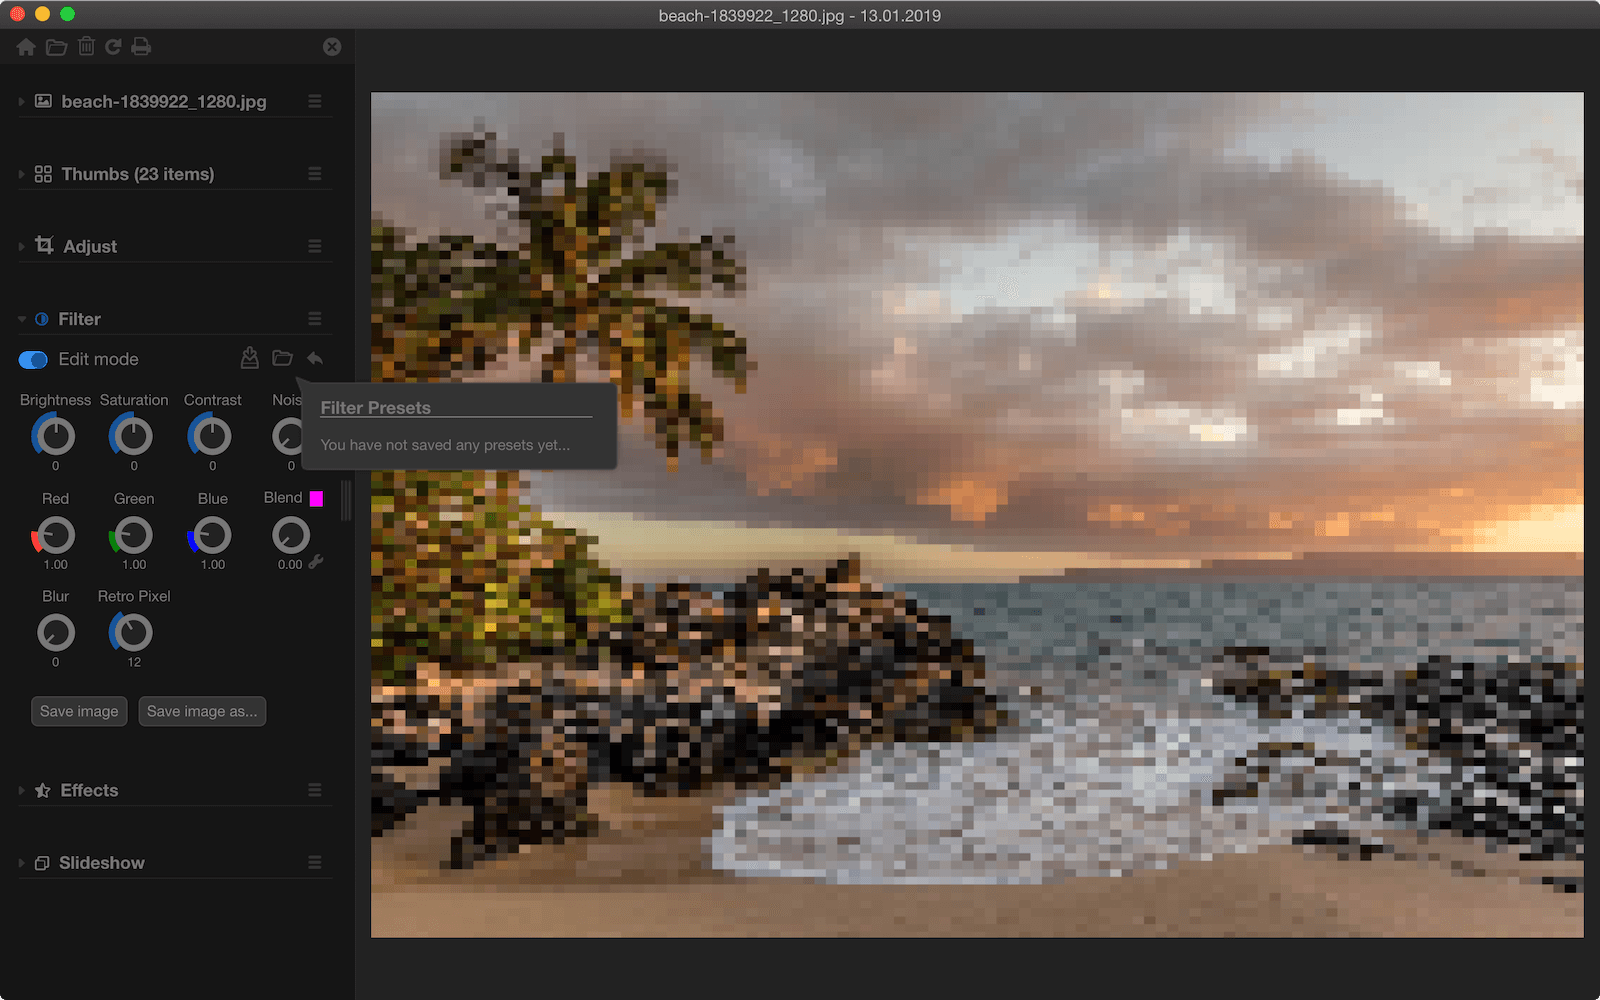This screenshot has width=1600, height=1000.
Task: Click the Filter Presets popup heading
Action: pos(375,407)
